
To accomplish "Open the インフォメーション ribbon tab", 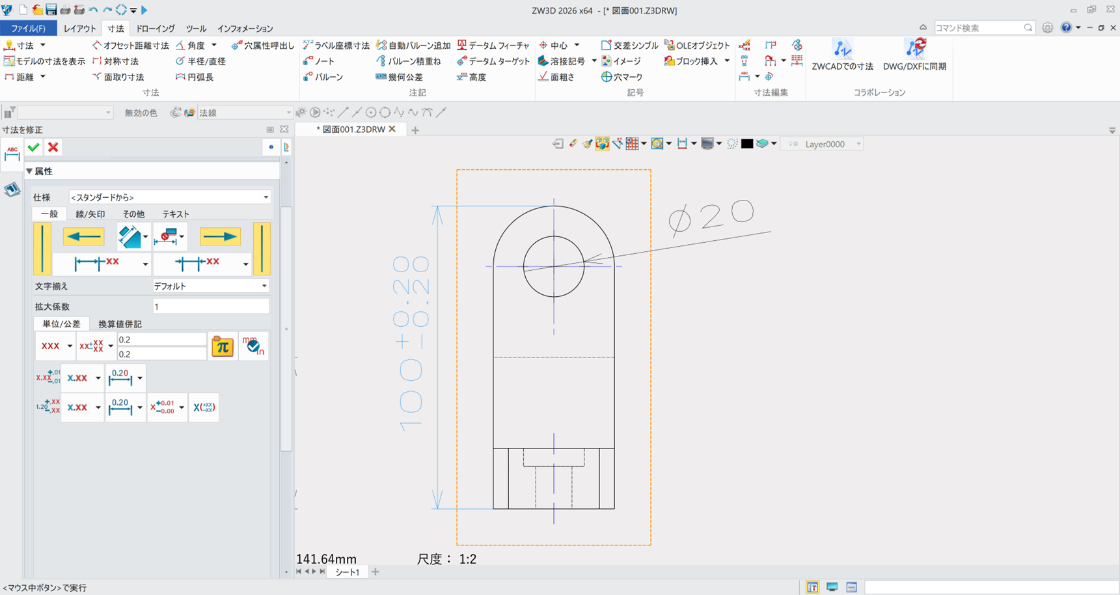I will click(x=245, y=29).
